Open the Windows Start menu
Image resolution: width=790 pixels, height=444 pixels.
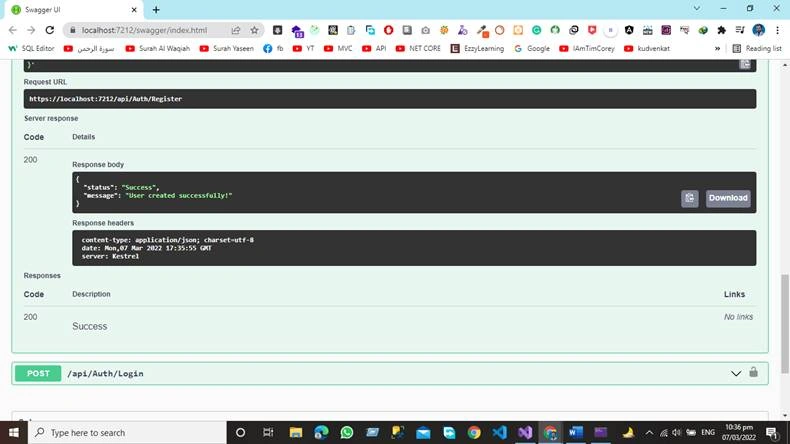pos(14,432)
